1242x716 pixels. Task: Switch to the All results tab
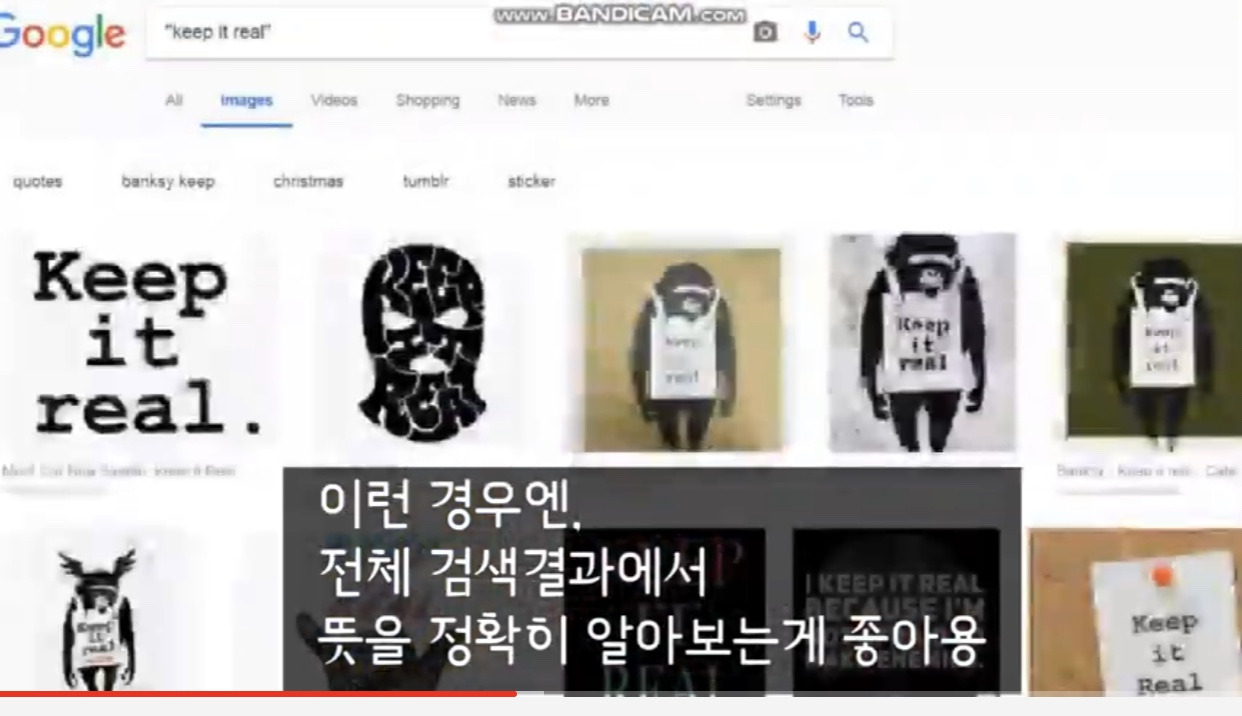174,100
